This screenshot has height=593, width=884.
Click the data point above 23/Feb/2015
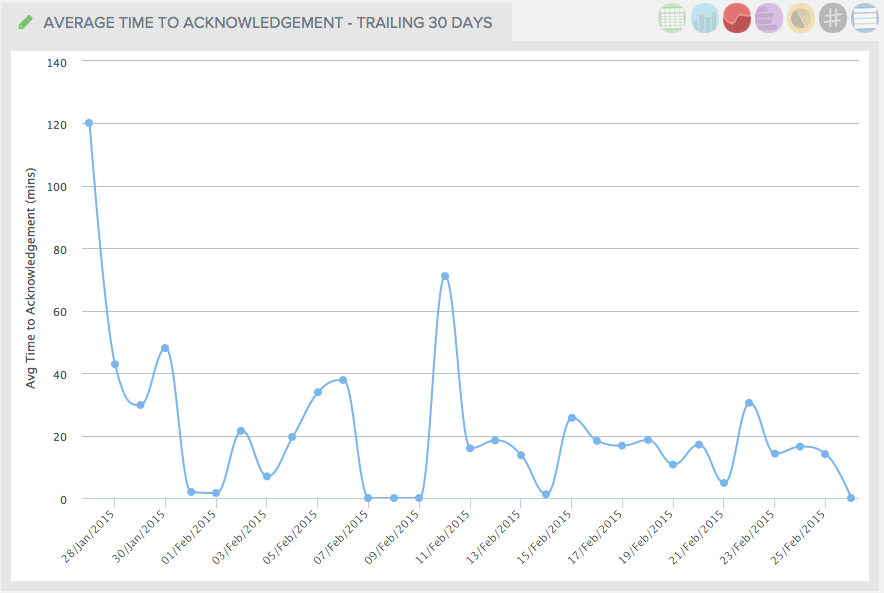tap(775, 454)
